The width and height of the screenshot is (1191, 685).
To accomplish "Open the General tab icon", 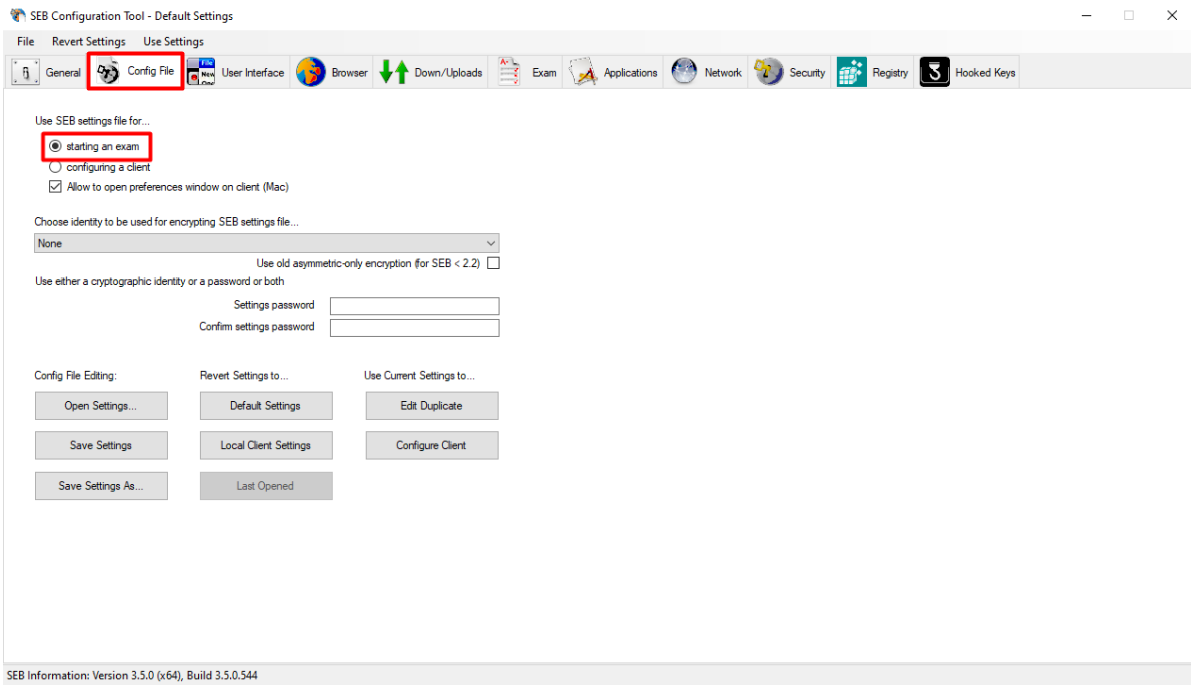I will (x=24, y=73).
